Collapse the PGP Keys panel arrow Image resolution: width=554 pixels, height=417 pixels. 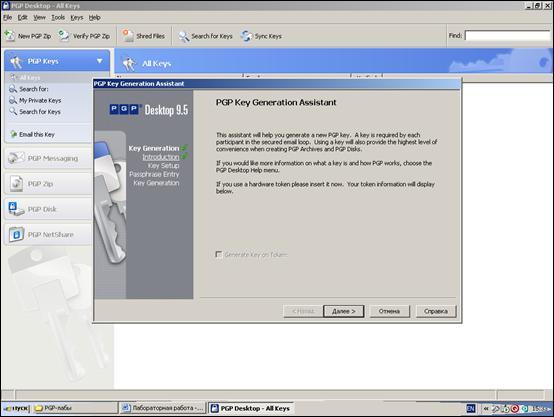tap(100, 61)
